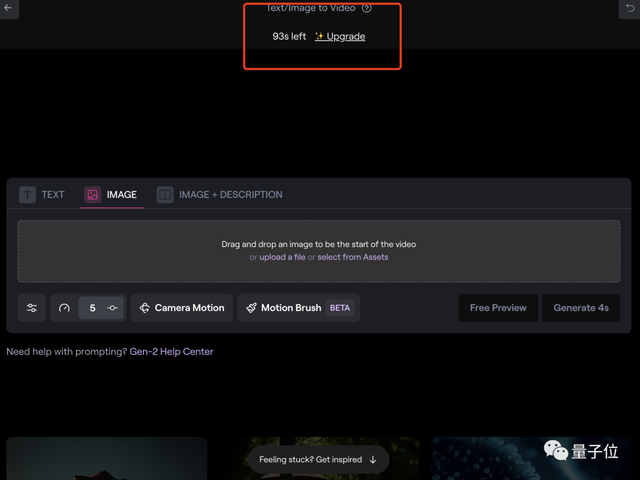The height and width of the screenshot is (480, 640).
Task: Click the upload a file link
Action: point(282,257)
